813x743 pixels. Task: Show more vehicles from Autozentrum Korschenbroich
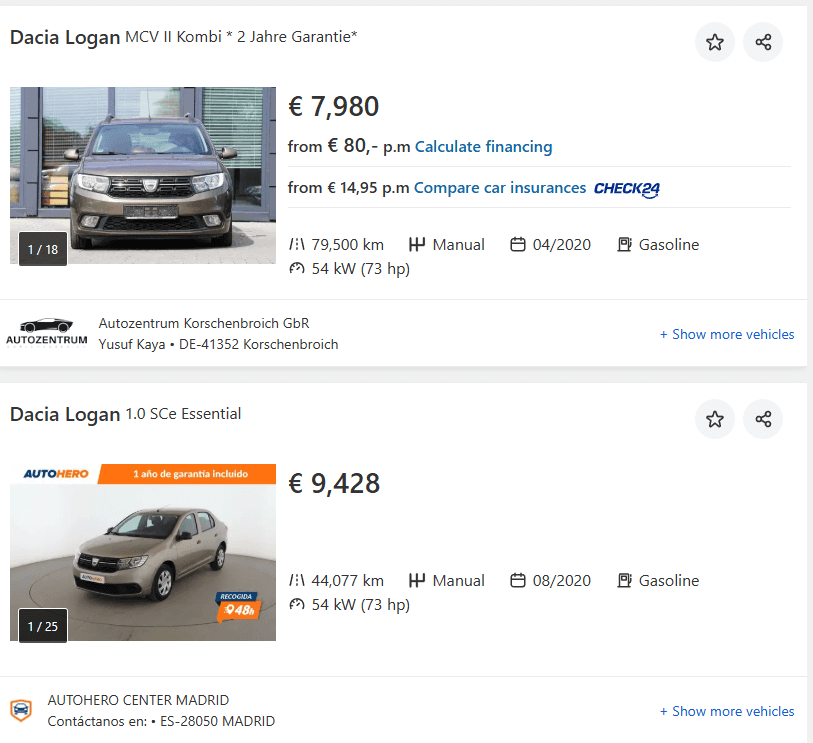727,334
